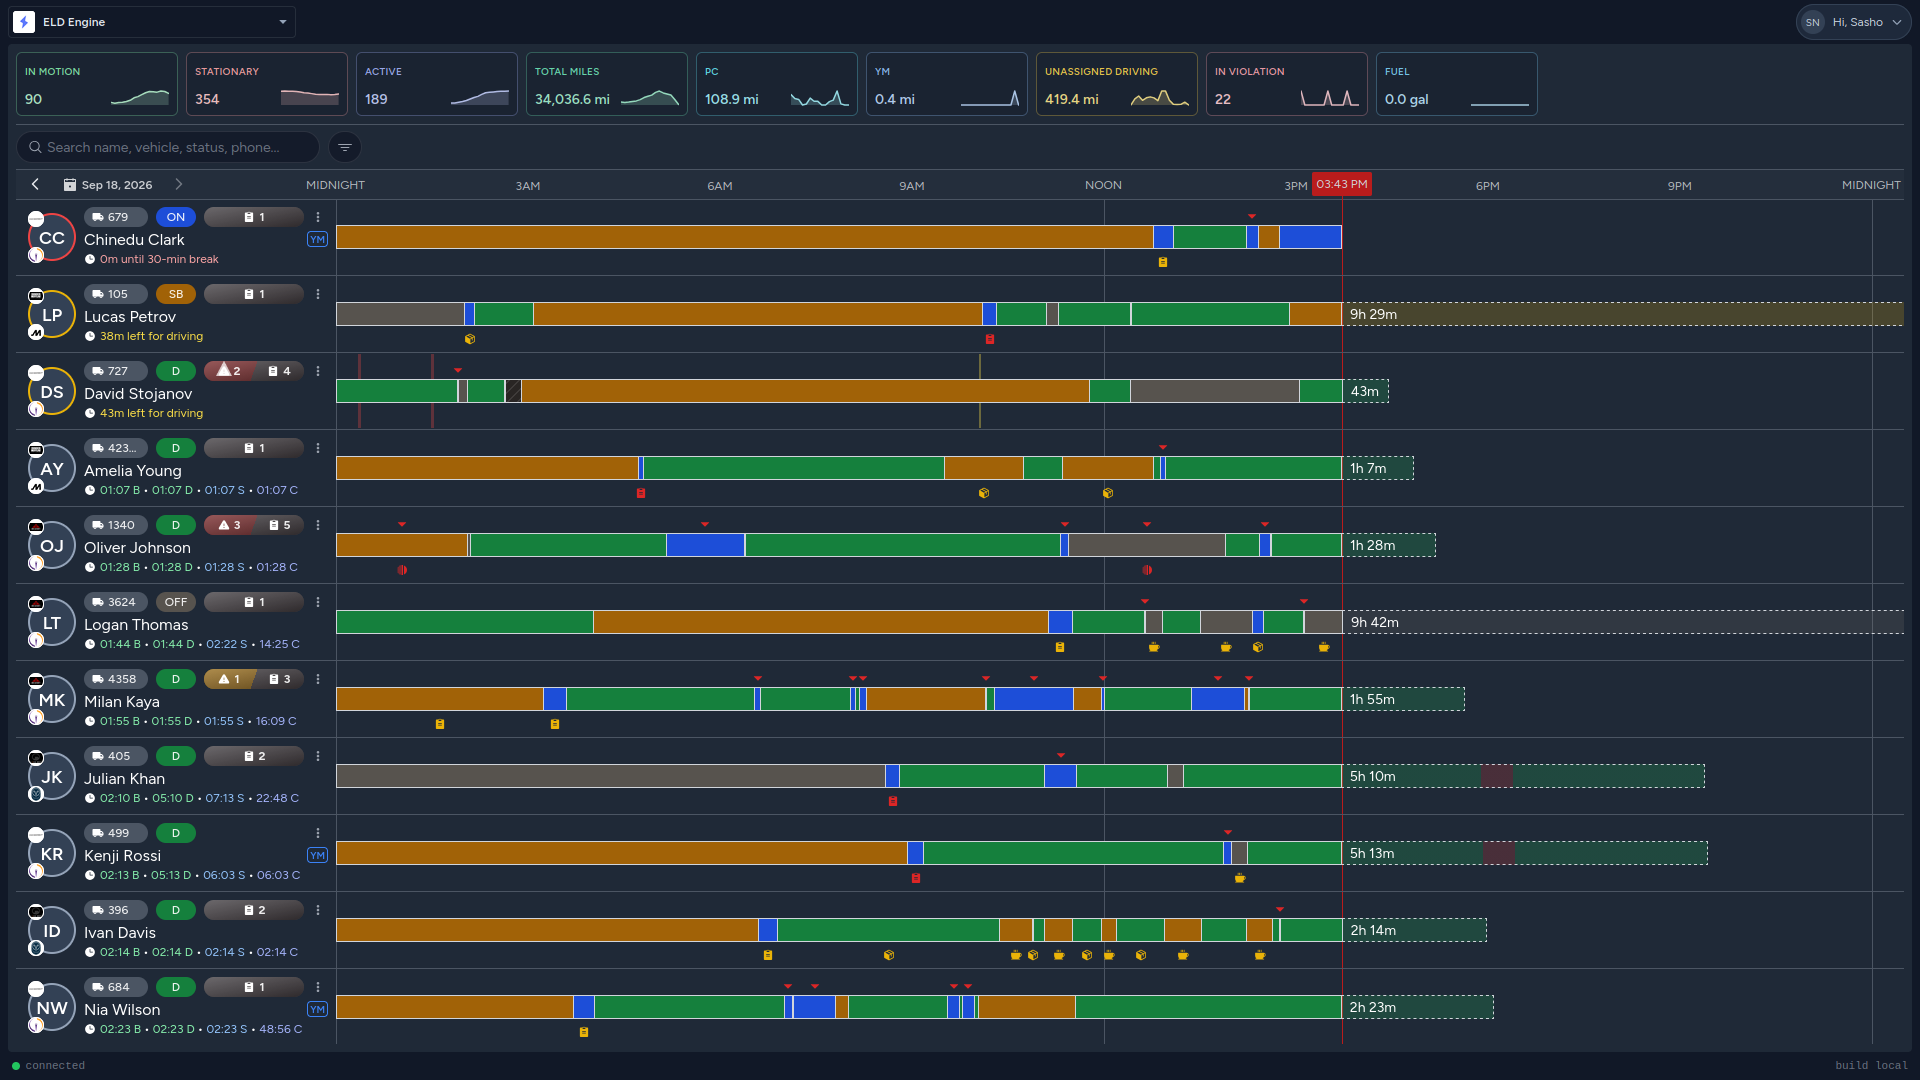Open the Sep 18, 2026 date picker
Viewport: 1920px width, 1080px height.
click(x=108, y=185)
